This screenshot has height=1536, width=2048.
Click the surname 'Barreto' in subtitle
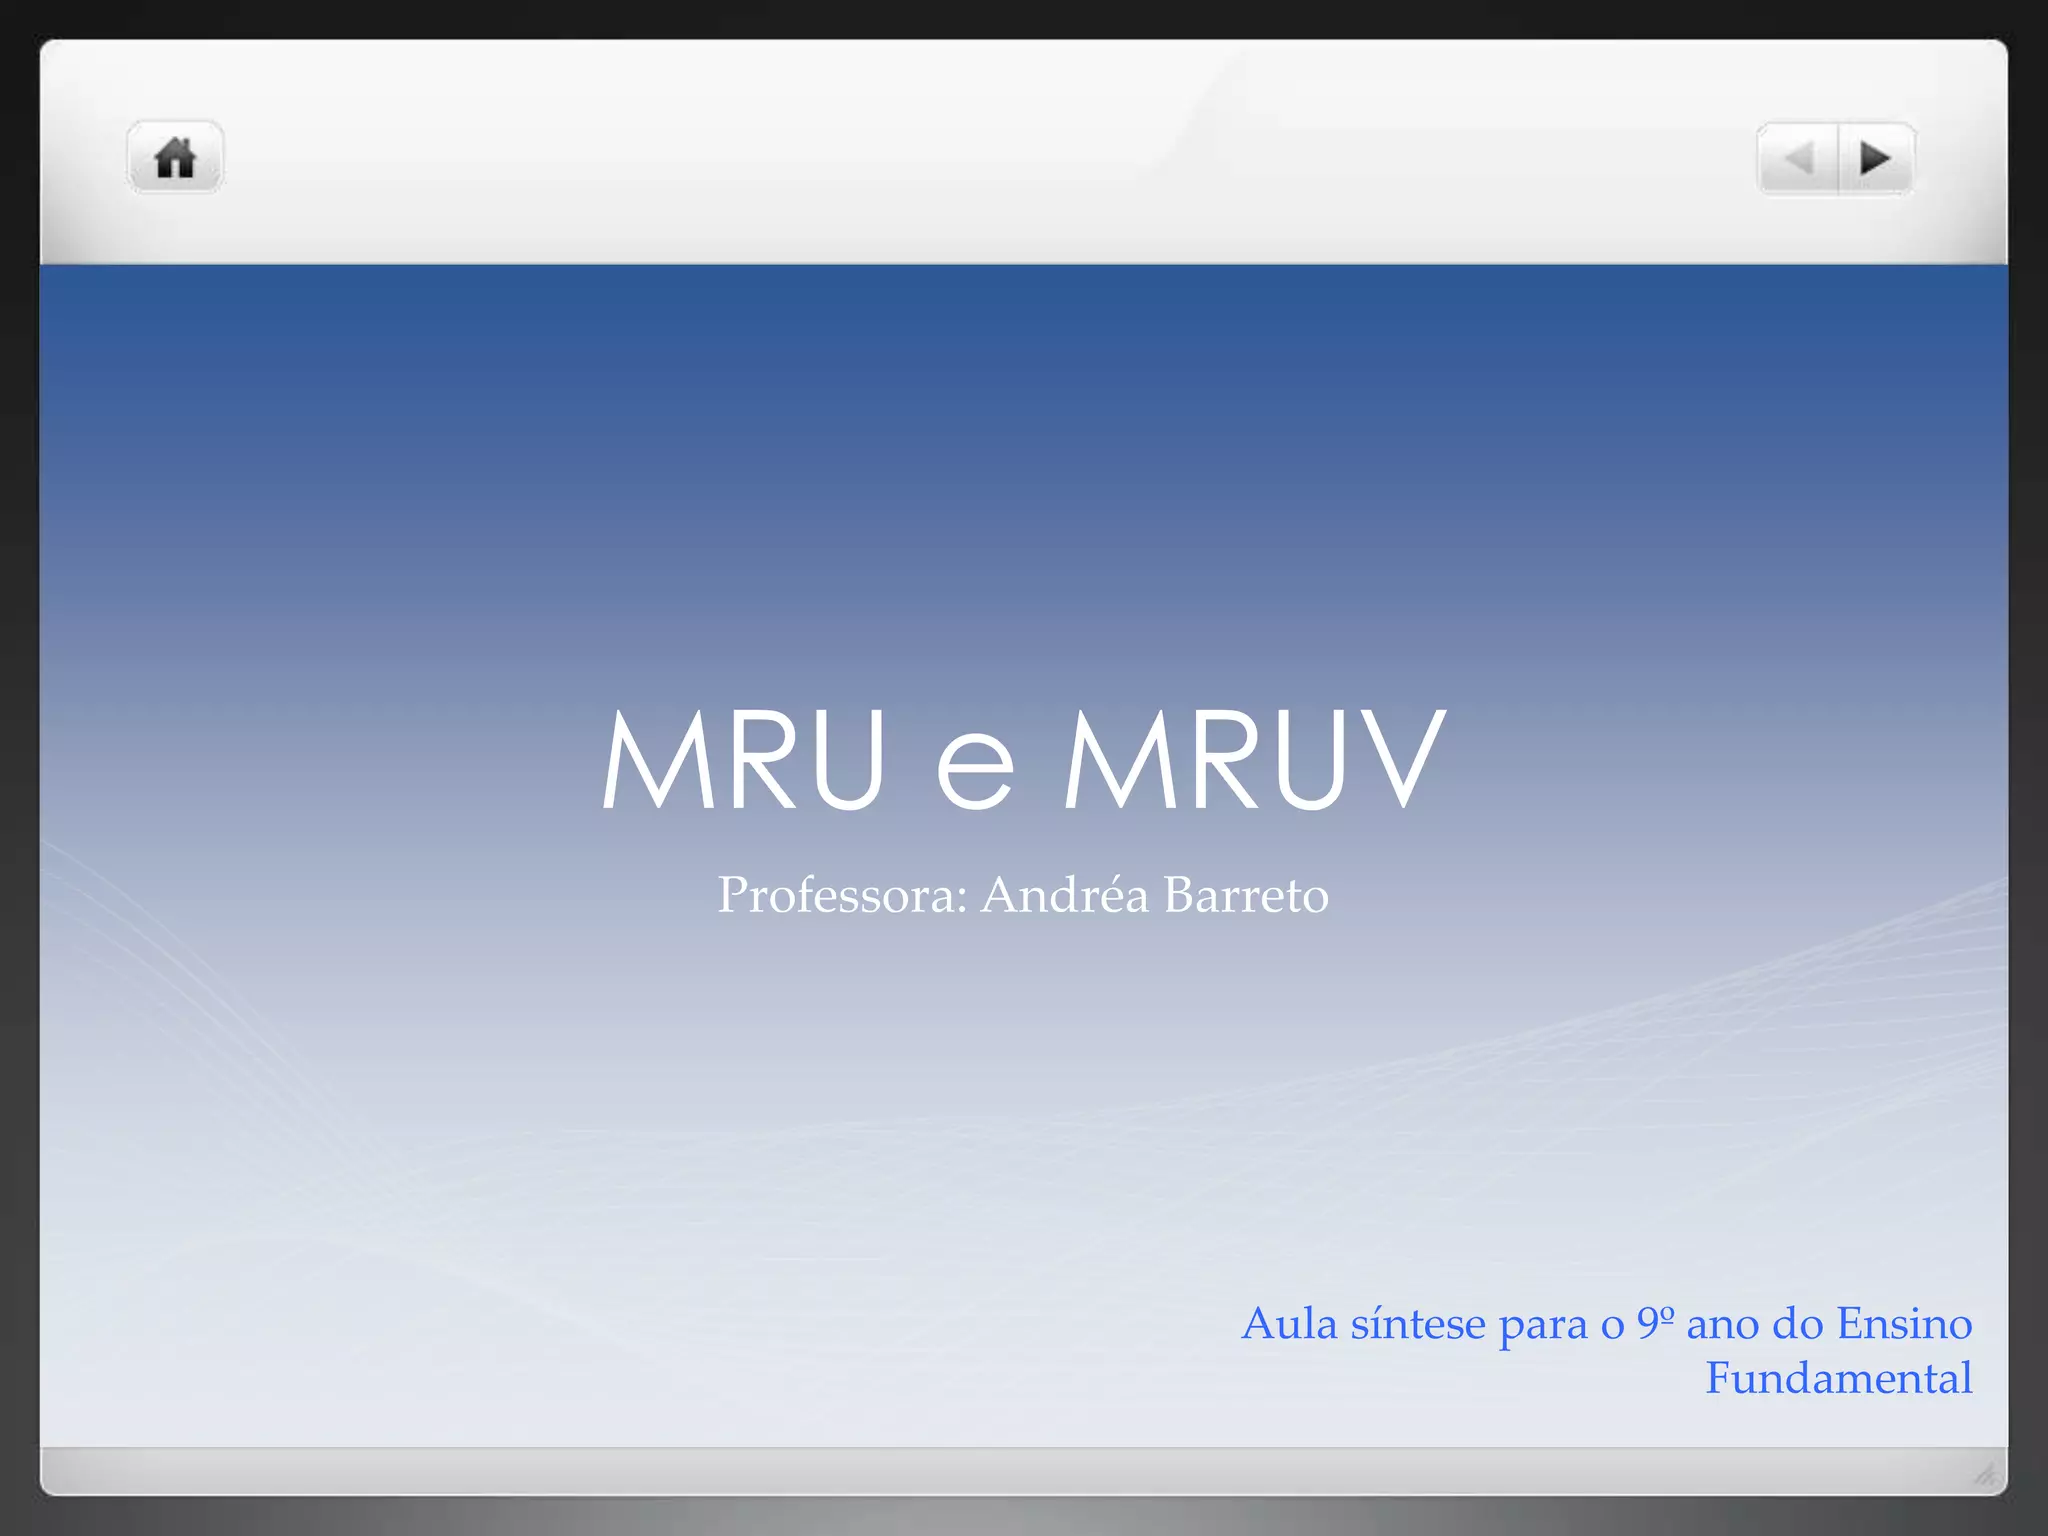click(1246, 894)
